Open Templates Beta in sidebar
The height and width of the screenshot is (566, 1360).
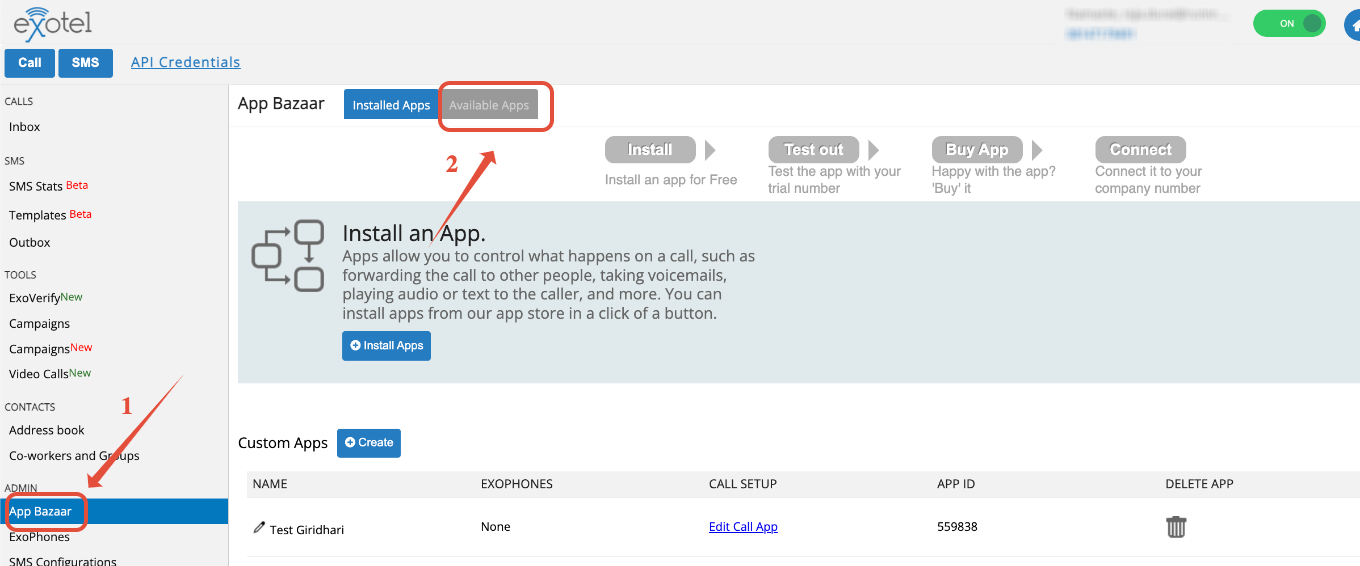pyautogui.click(x=50, y=215)
